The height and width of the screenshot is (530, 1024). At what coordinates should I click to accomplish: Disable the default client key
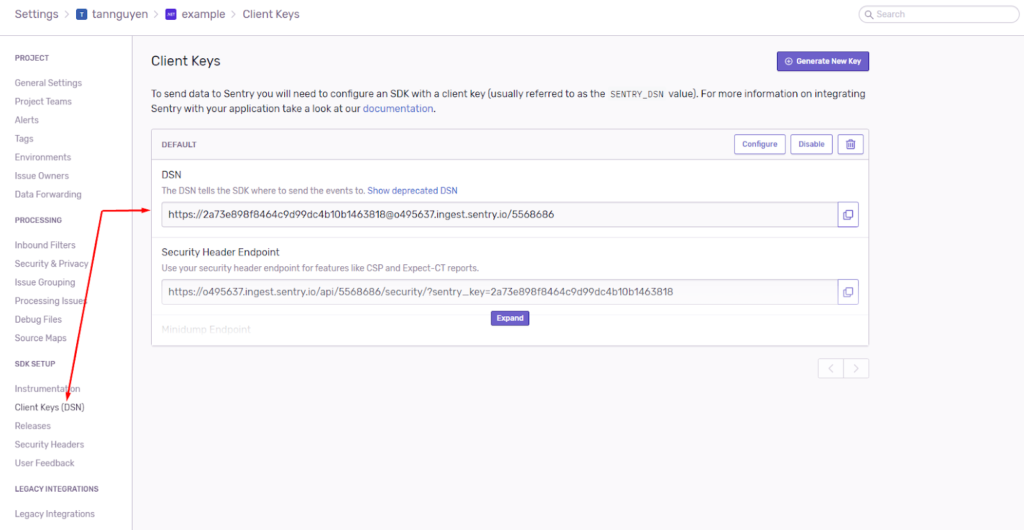[x=811, y=144]
